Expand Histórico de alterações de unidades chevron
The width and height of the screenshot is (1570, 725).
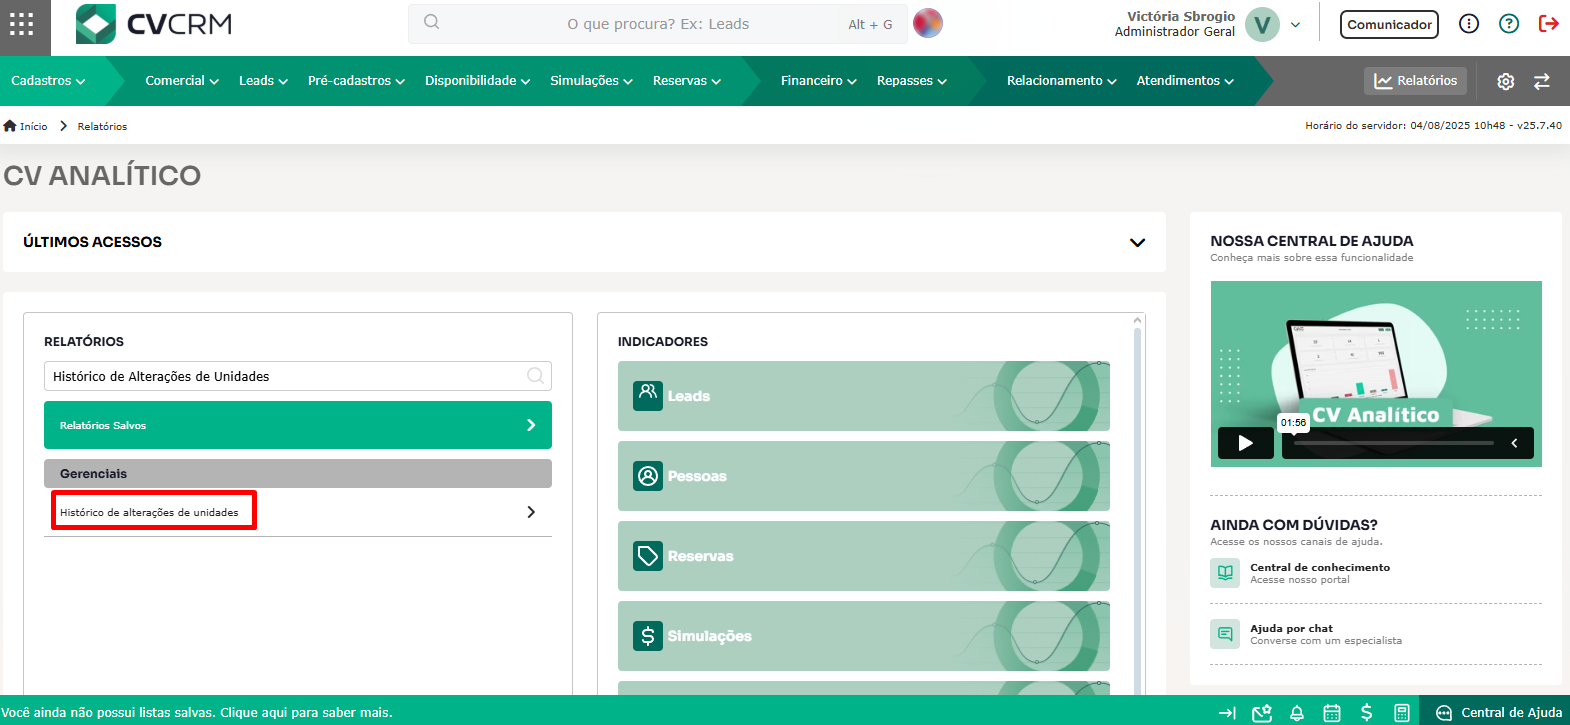pos(531,512)
